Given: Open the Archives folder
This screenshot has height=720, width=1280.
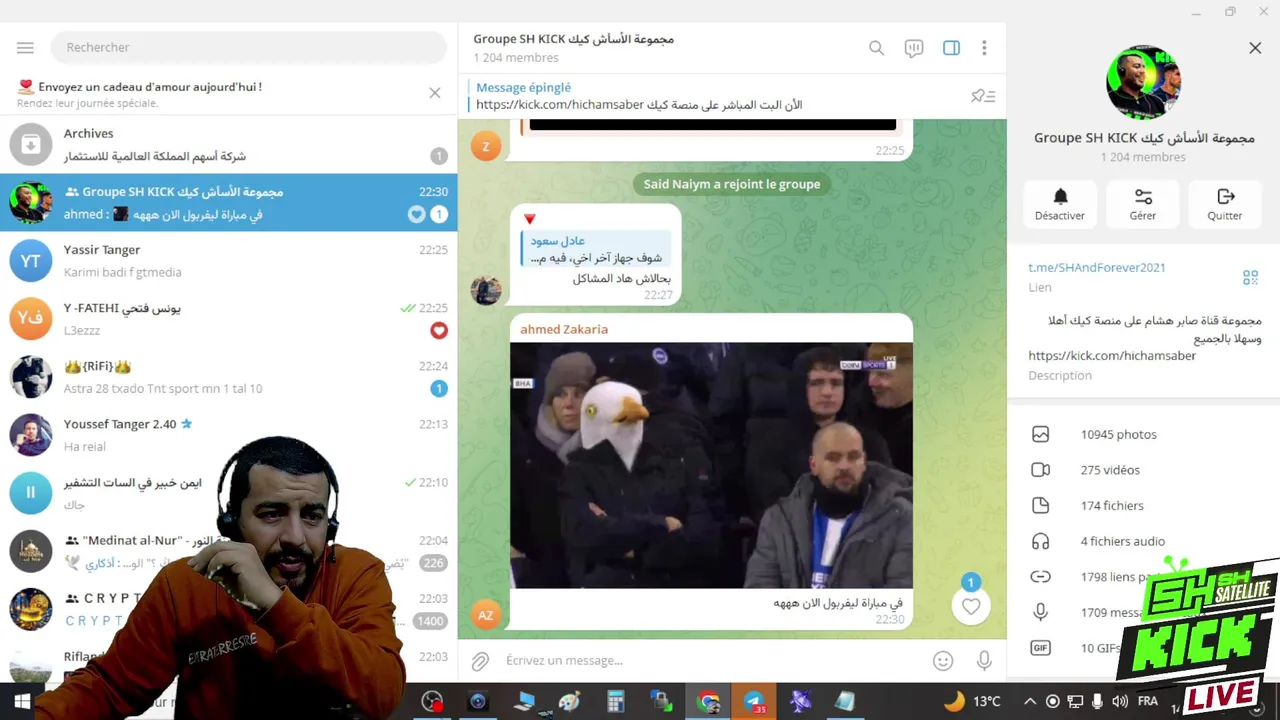Looking at the screenshot, I should click(228, 144).
